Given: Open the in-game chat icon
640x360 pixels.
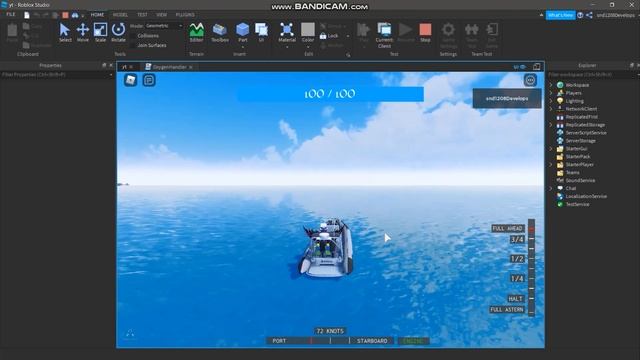Looking at the screenshot, I should [x=149, y=80].
